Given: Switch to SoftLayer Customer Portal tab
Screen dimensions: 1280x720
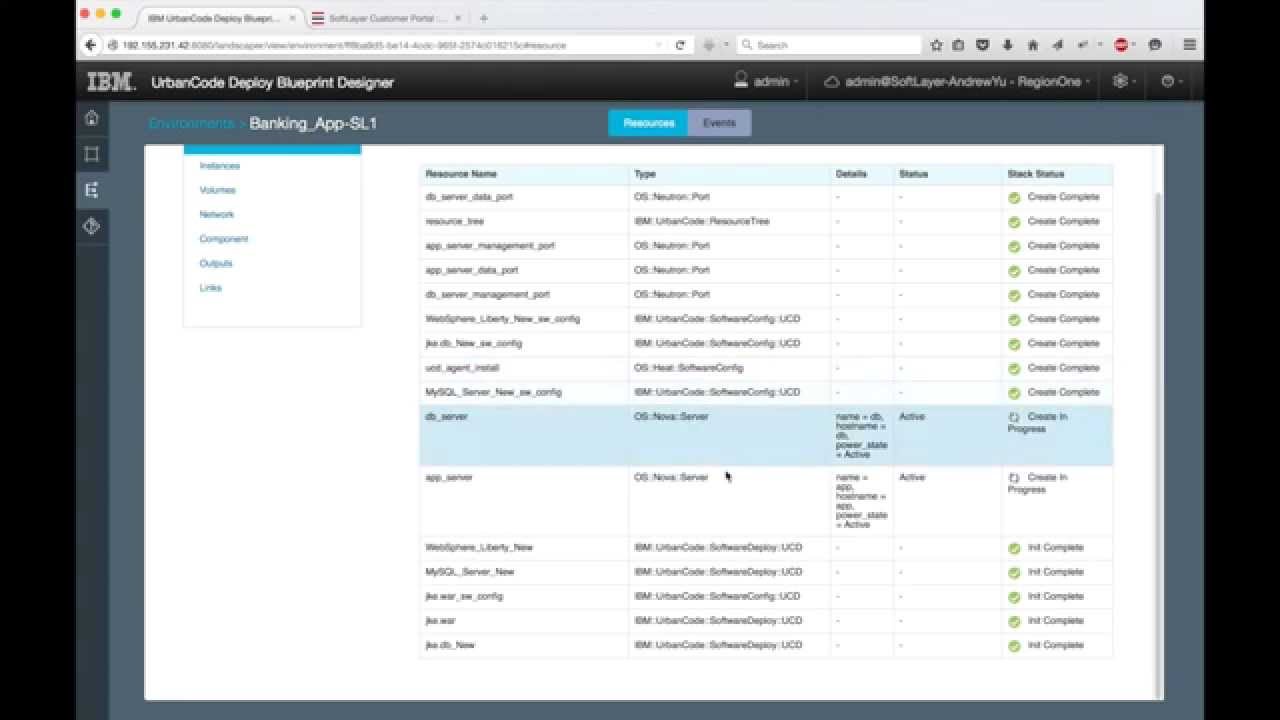Looking at the screenshot, I should click(386, 18).
